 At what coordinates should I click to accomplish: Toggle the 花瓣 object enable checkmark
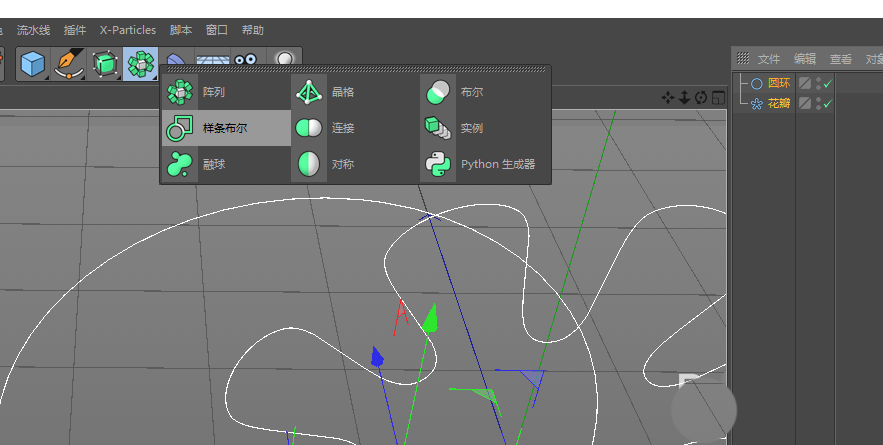827,103
